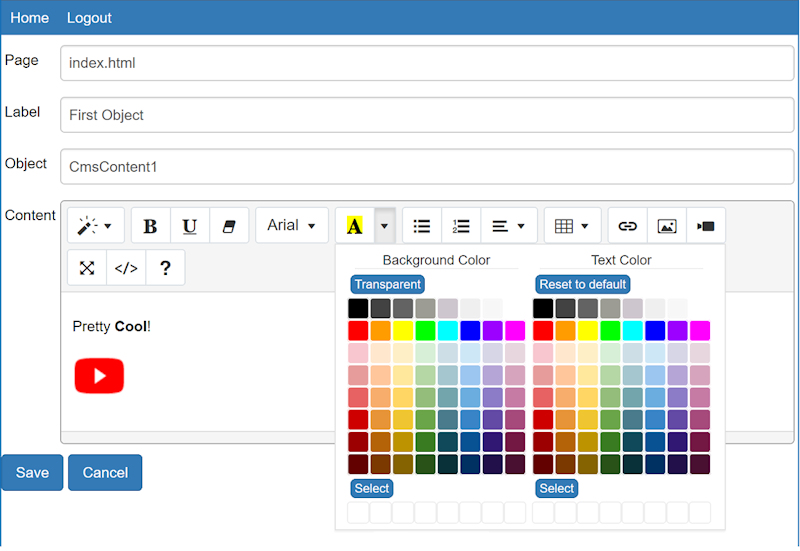This screenshot has height=551, width=800.
Task: Click the ordered numbered list icon
Action: pyautogui.click(x=461, y=226)
